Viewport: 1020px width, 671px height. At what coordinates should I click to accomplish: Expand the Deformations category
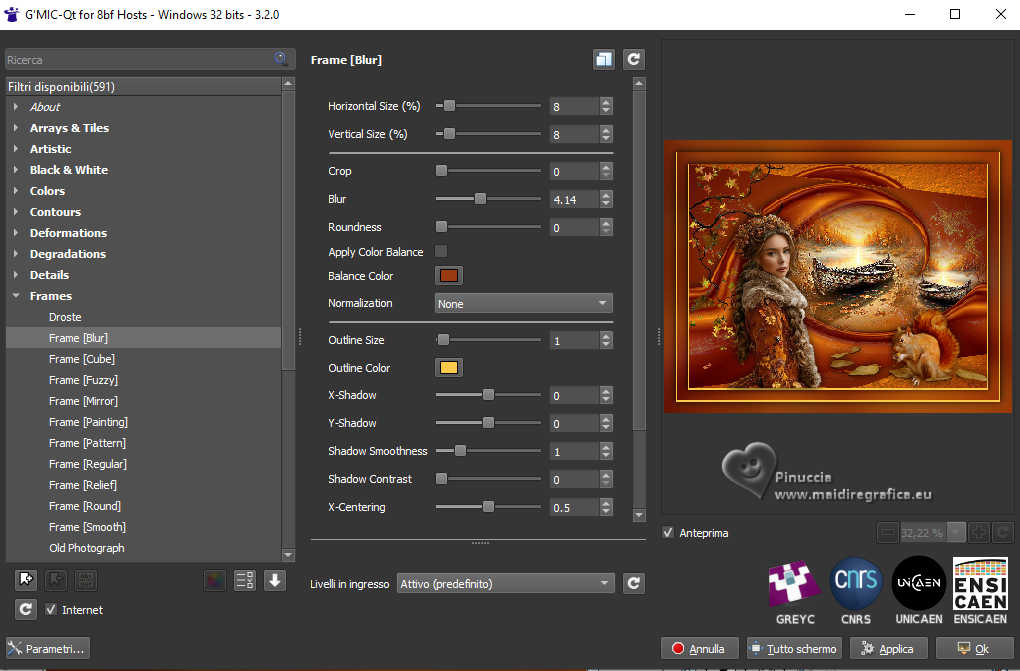point(16,232)
